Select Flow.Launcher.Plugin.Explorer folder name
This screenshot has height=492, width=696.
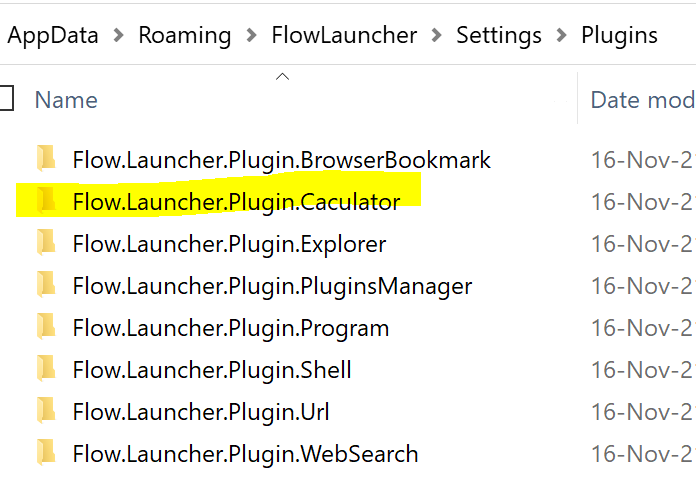point(229,244)
